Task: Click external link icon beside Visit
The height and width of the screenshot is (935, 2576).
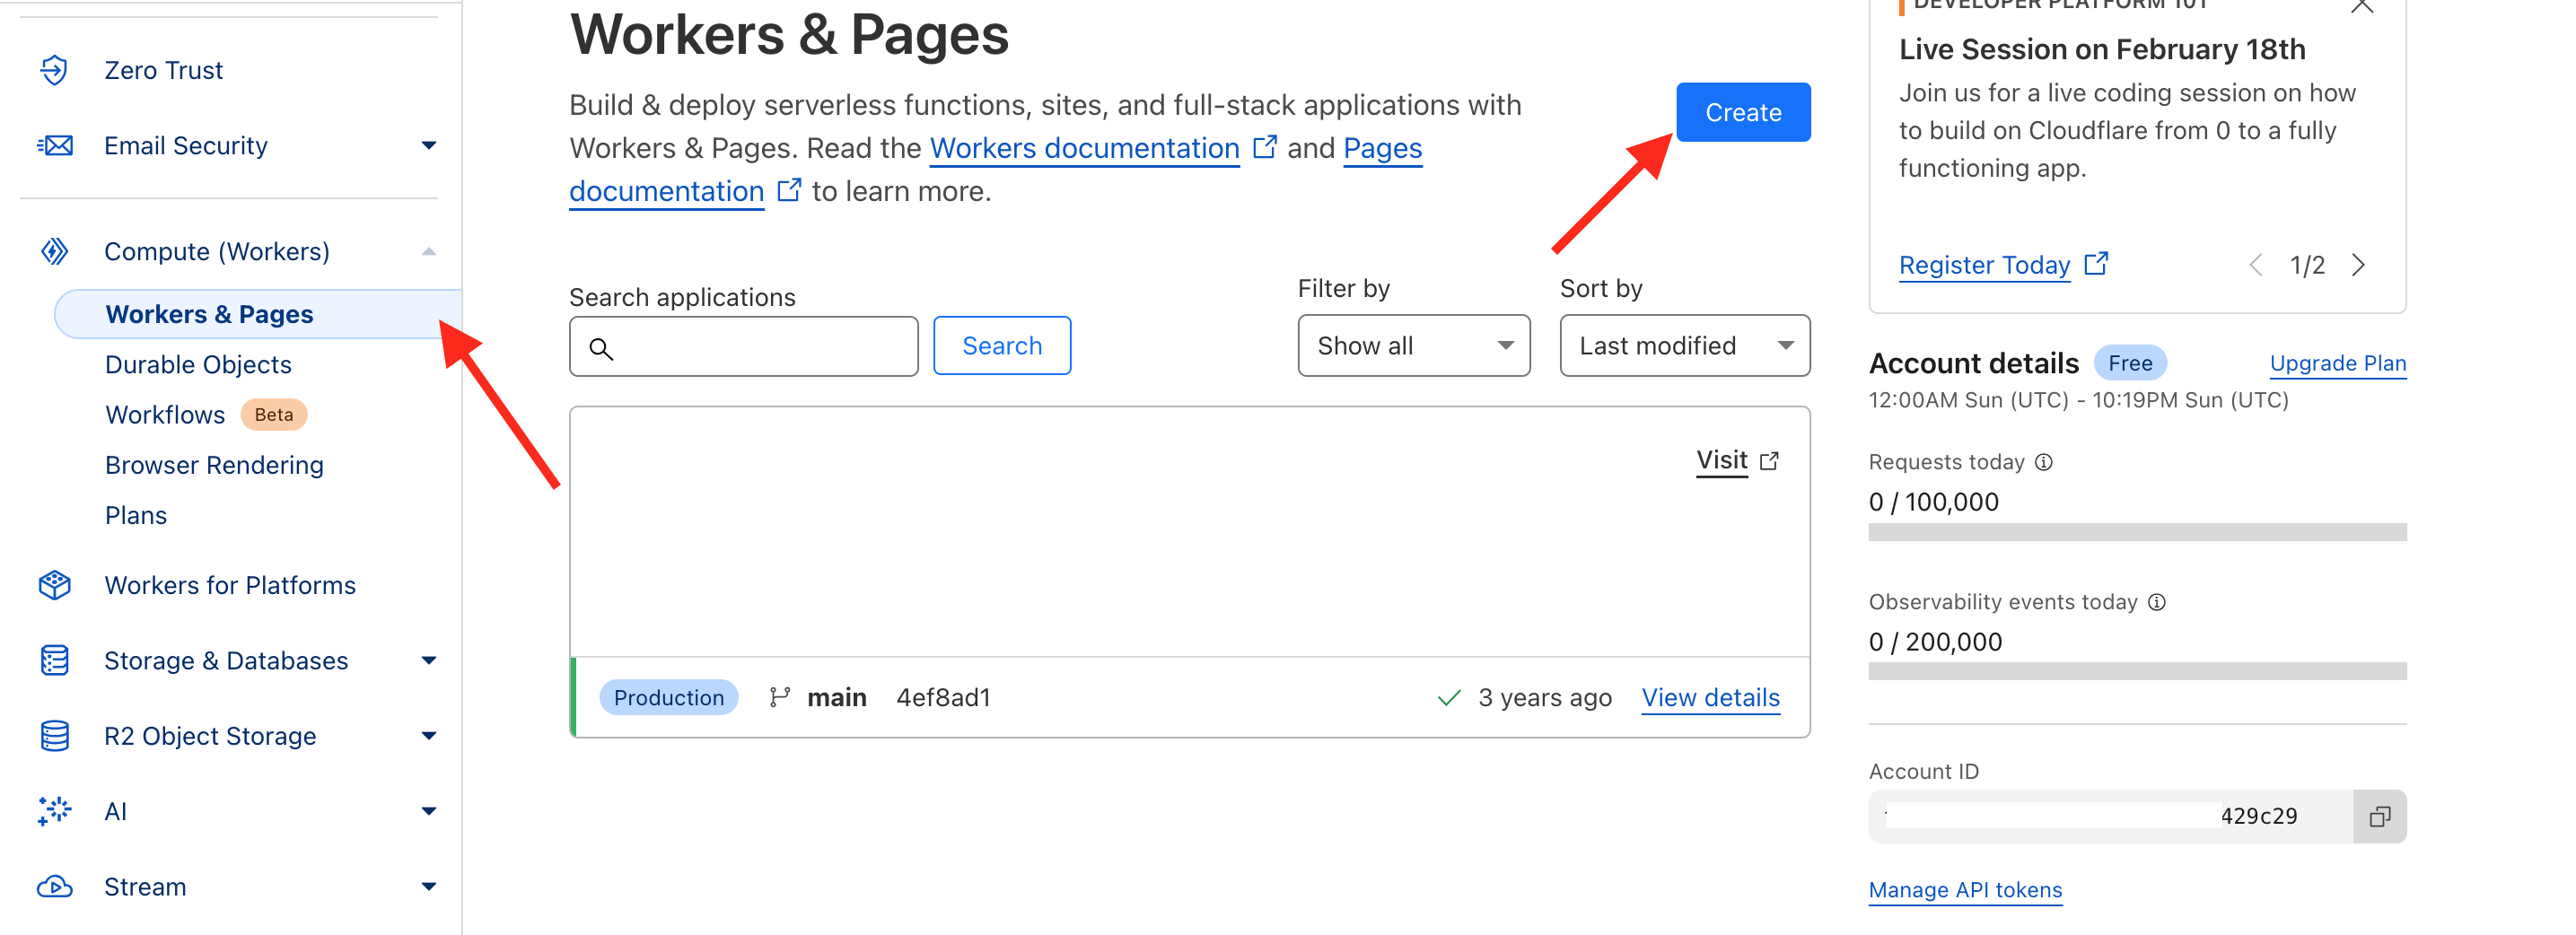Action: point(1770,461)
